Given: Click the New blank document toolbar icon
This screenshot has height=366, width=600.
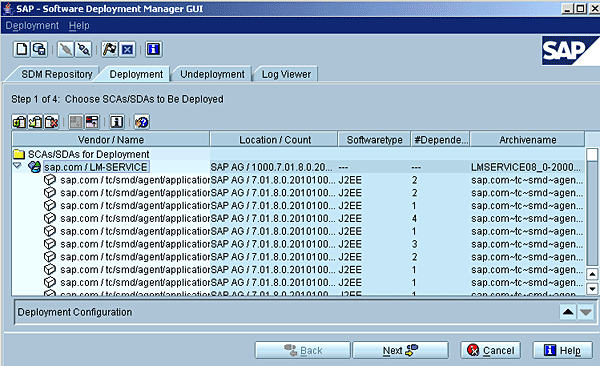Looking at the screenshot, I should click(x=22, y=49).
